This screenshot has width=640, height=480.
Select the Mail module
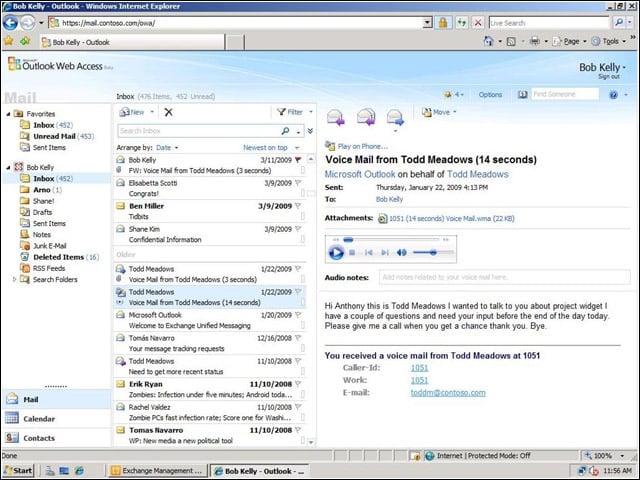pos(56,400)
